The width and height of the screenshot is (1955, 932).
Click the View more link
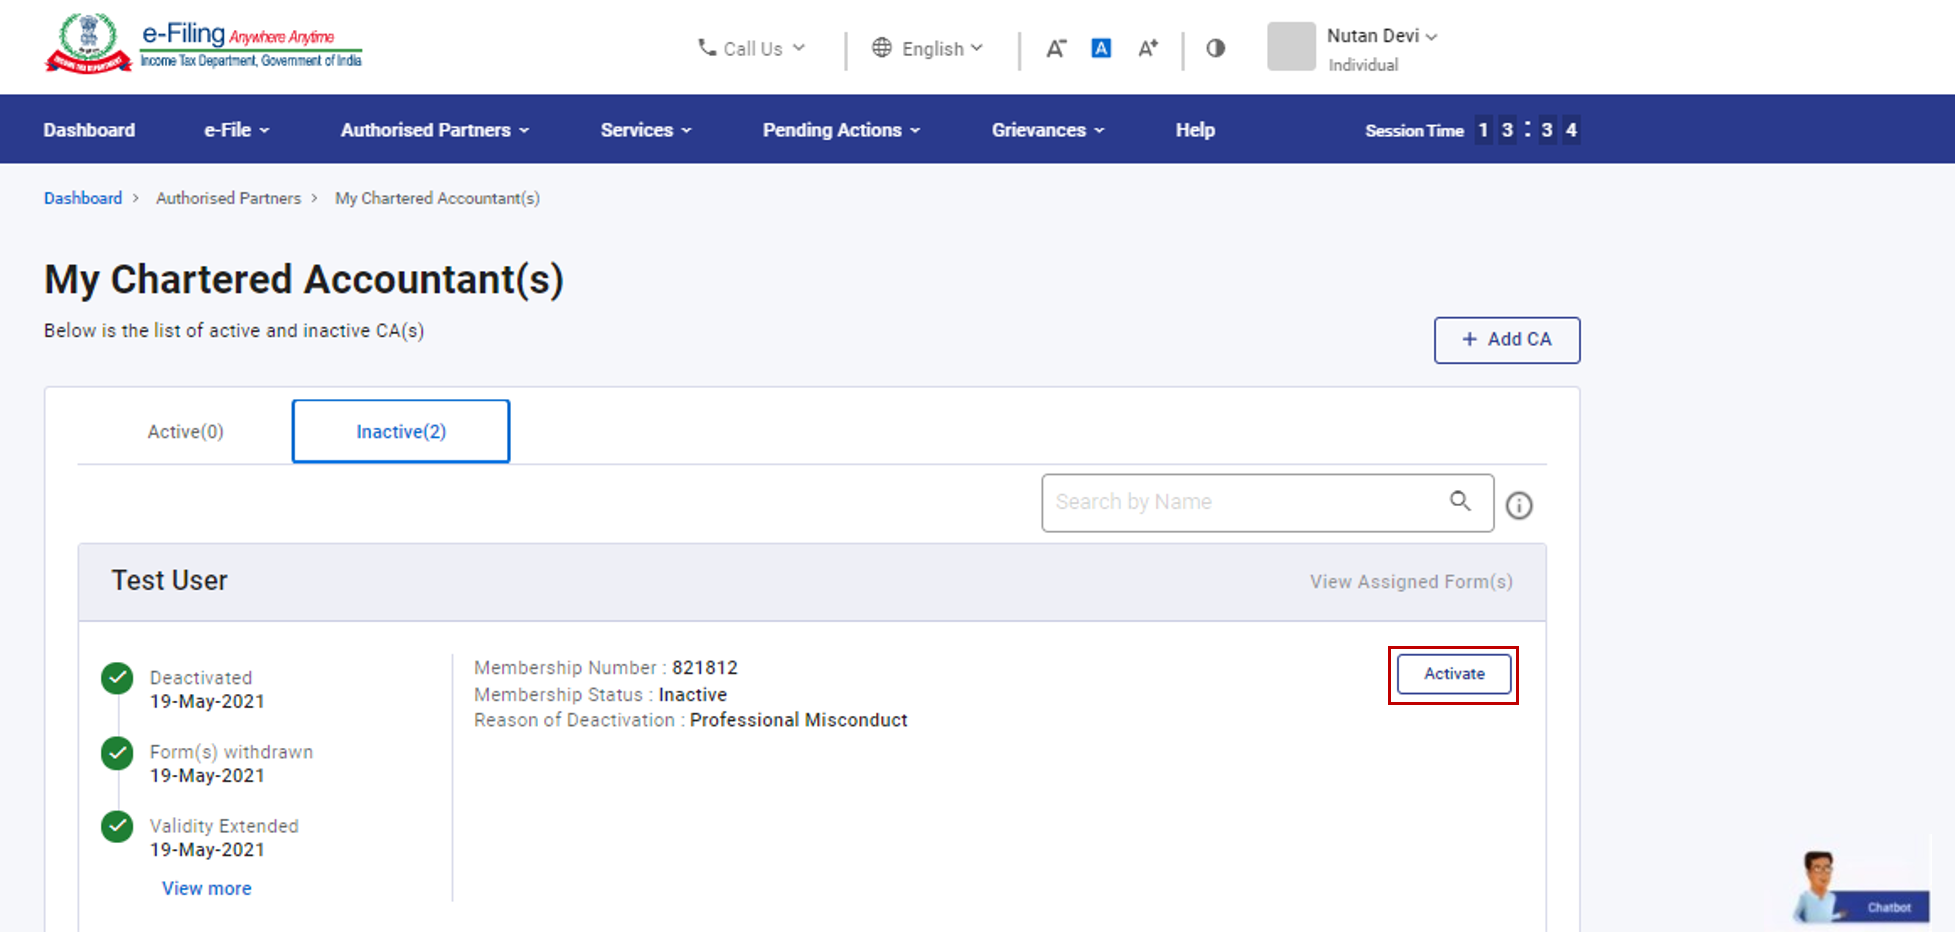(207, 888)
